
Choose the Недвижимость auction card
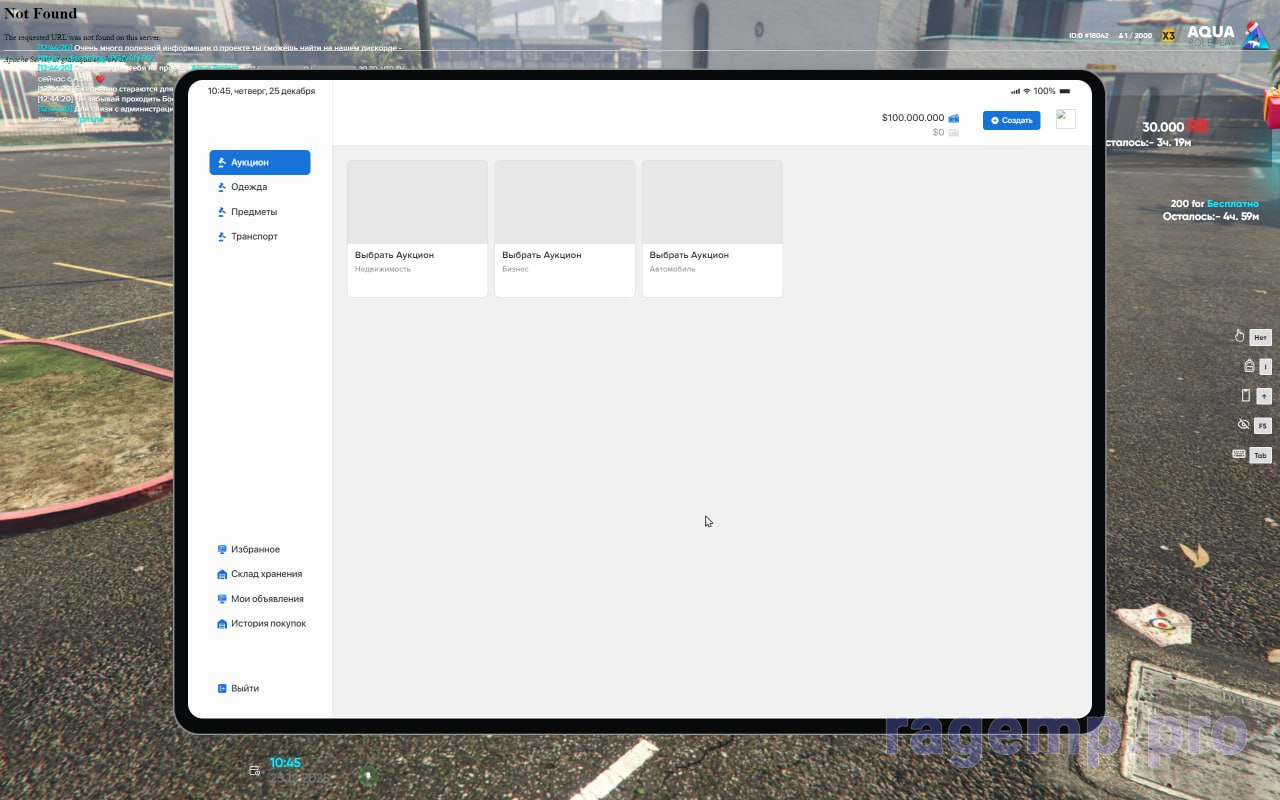tap(417, 228)
